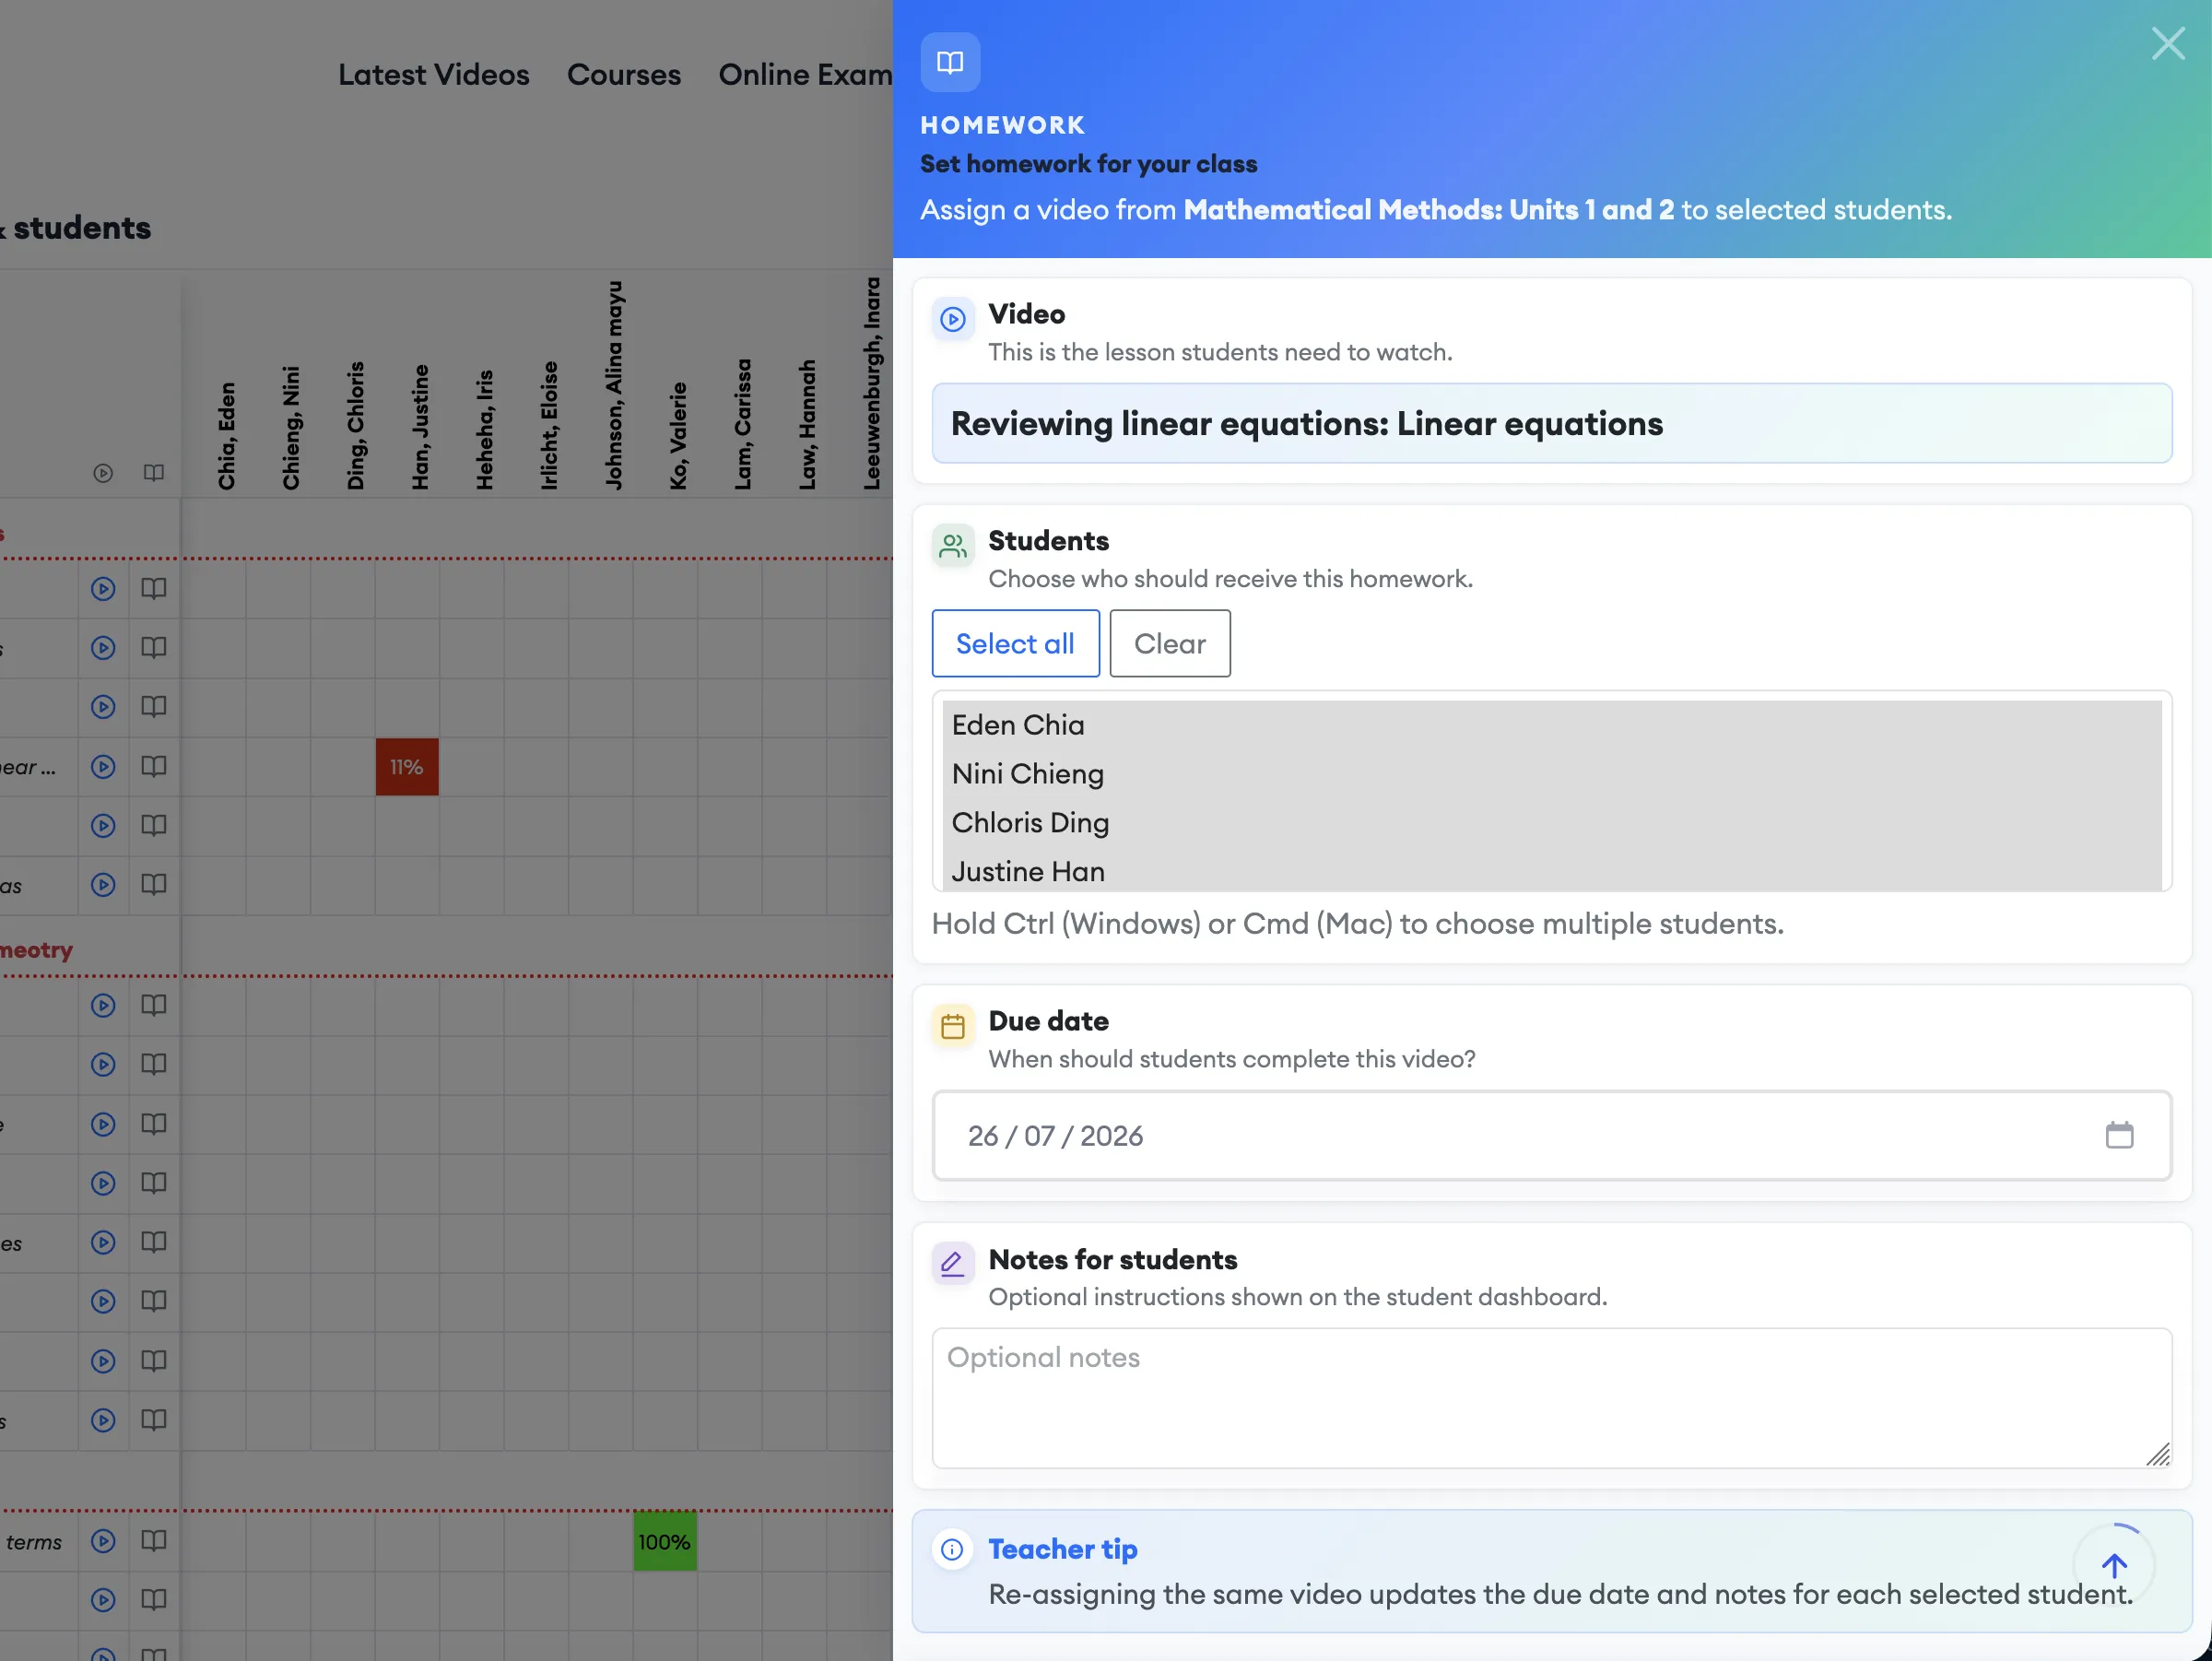Image resolution: width=2212 pixels, height=1661 pixels.
Task: Click book icon in the table header row
Action: pos(153,472)
